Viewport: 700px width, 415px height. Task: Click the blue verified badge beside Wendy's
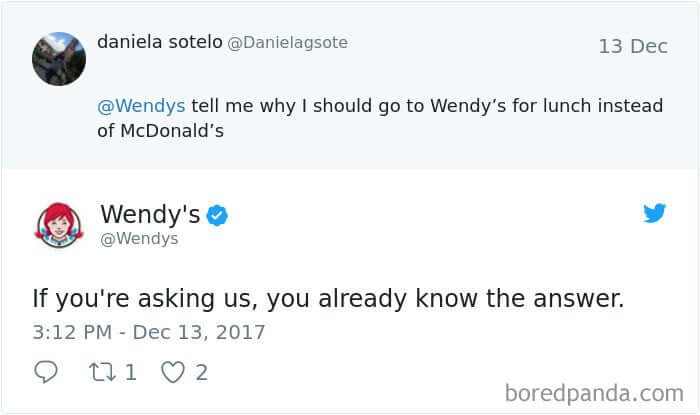click(217, 215)
